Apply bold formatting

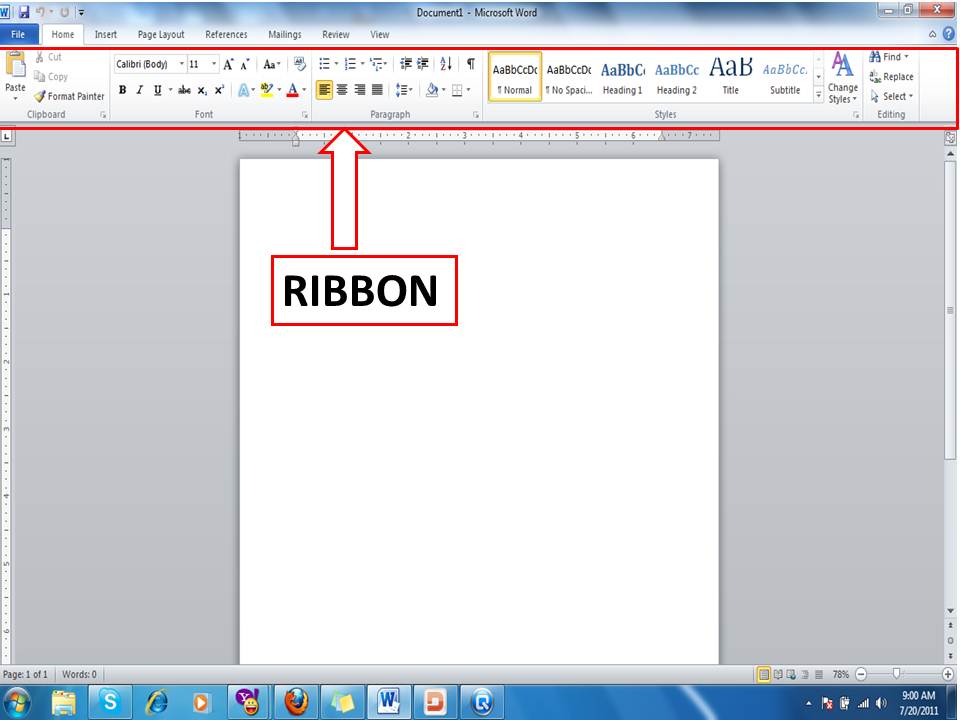tap(122, 89)
